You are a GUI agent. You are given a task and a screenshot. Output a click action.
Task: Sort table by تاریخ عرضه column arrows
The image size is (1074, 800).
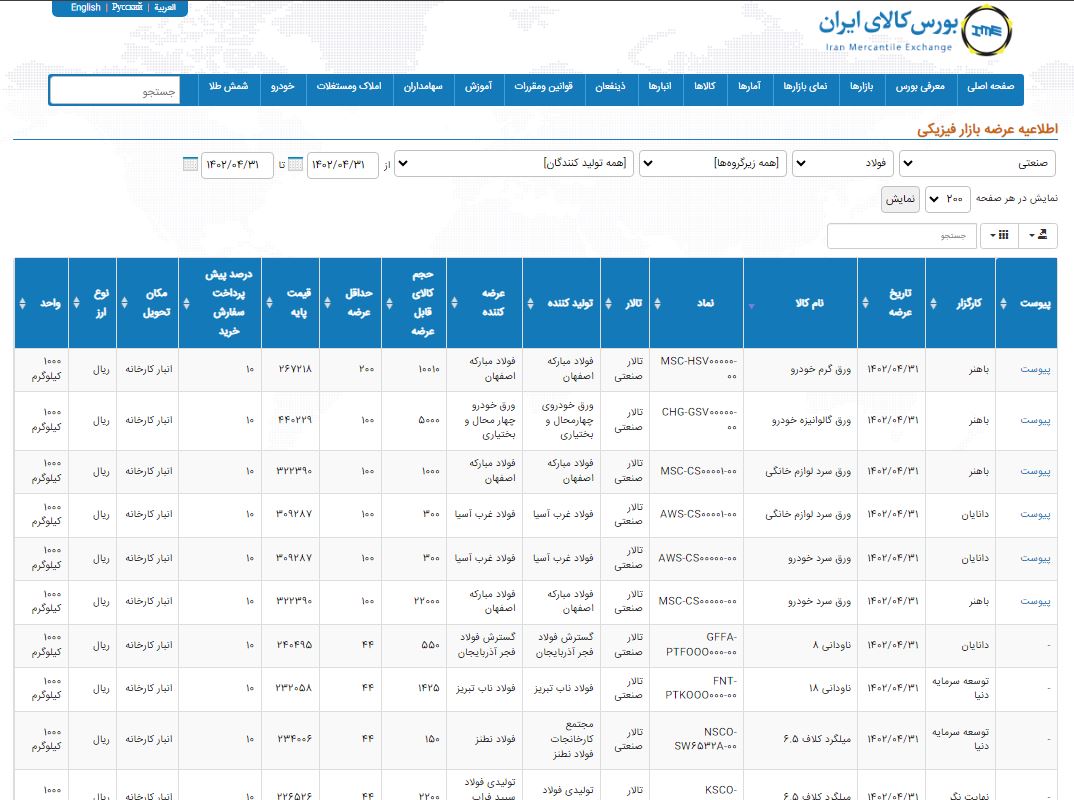pyautogui.click(x=865, y=303)
